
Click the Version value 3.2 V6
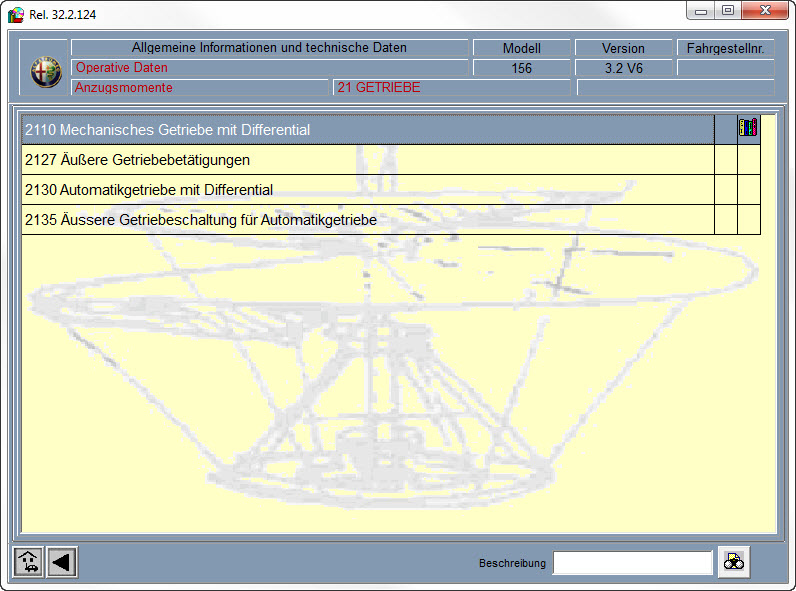(x=624, y=68)
